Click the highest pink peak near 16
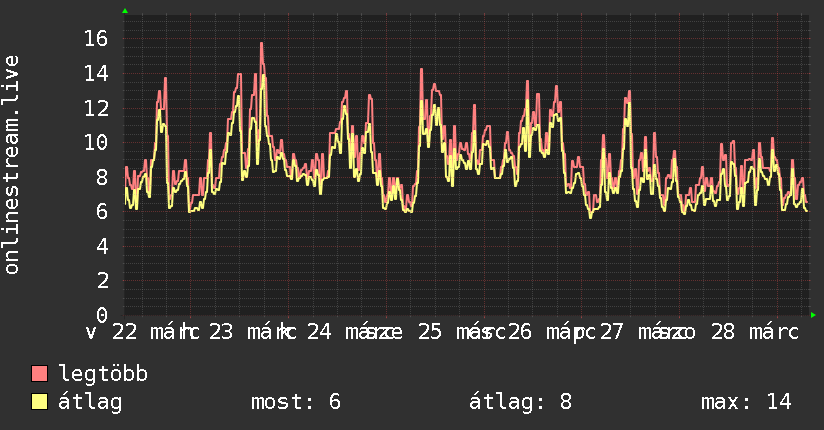 [261, 44]
